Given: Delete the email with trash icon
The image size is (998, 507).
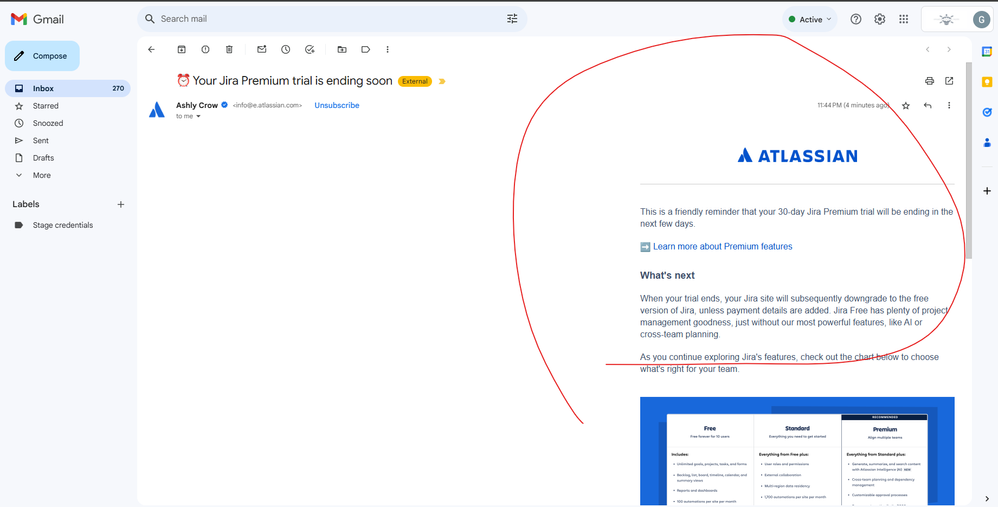Looking at the screenshot, I should pos(229,50).
